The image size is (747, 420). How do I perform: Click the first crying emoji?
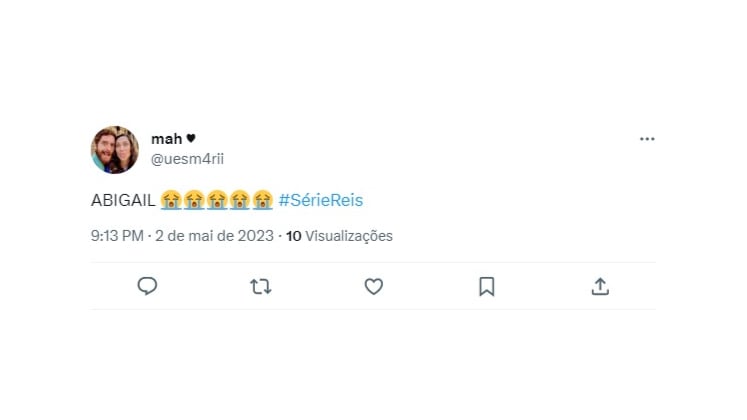(170, 200)
